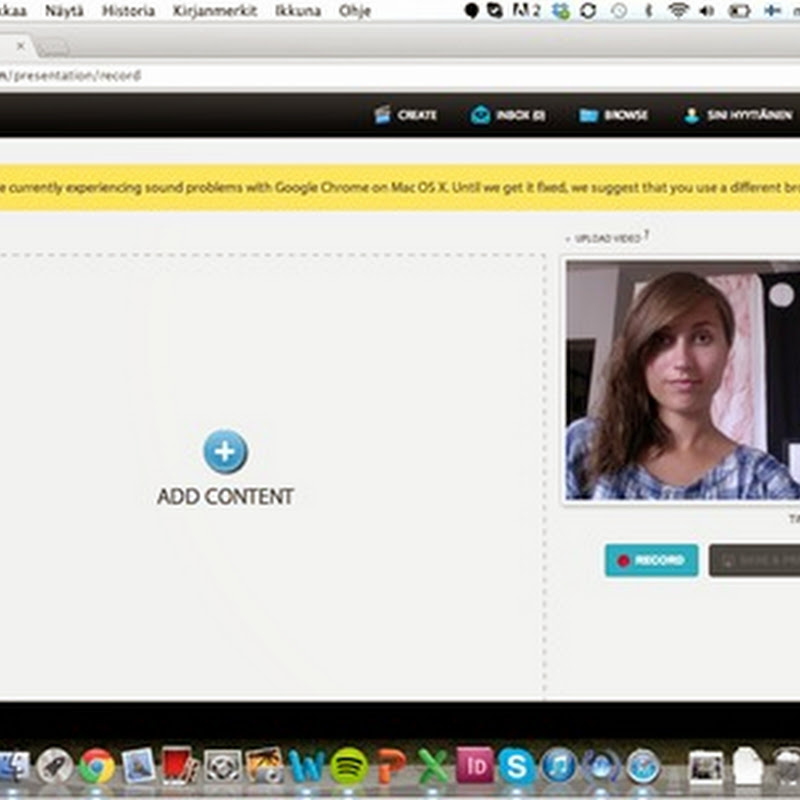
Task: Open Launchpad from the dock
Action: (55, 766)
